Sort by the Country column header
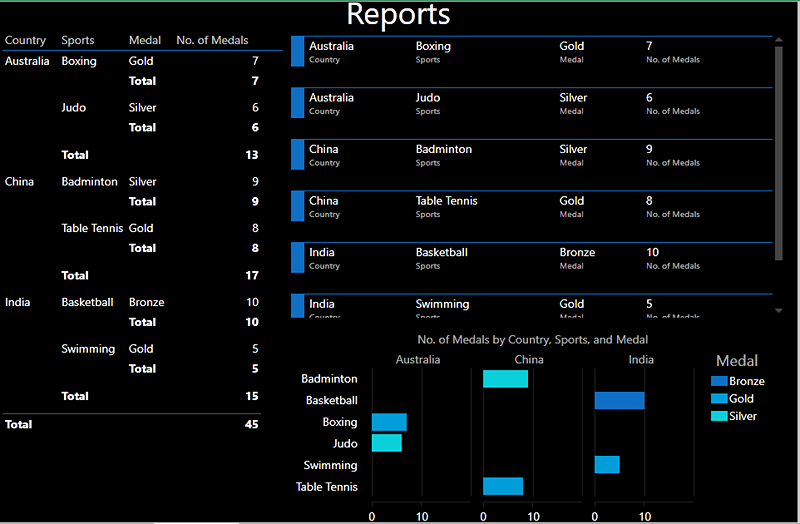 coord(25,40)
